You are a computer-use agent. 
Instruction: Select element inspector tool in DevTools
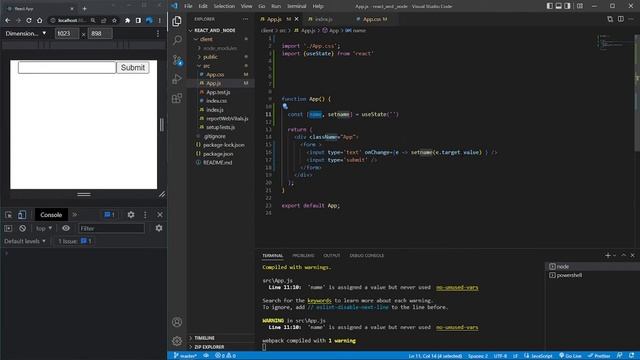pos(9,215)
